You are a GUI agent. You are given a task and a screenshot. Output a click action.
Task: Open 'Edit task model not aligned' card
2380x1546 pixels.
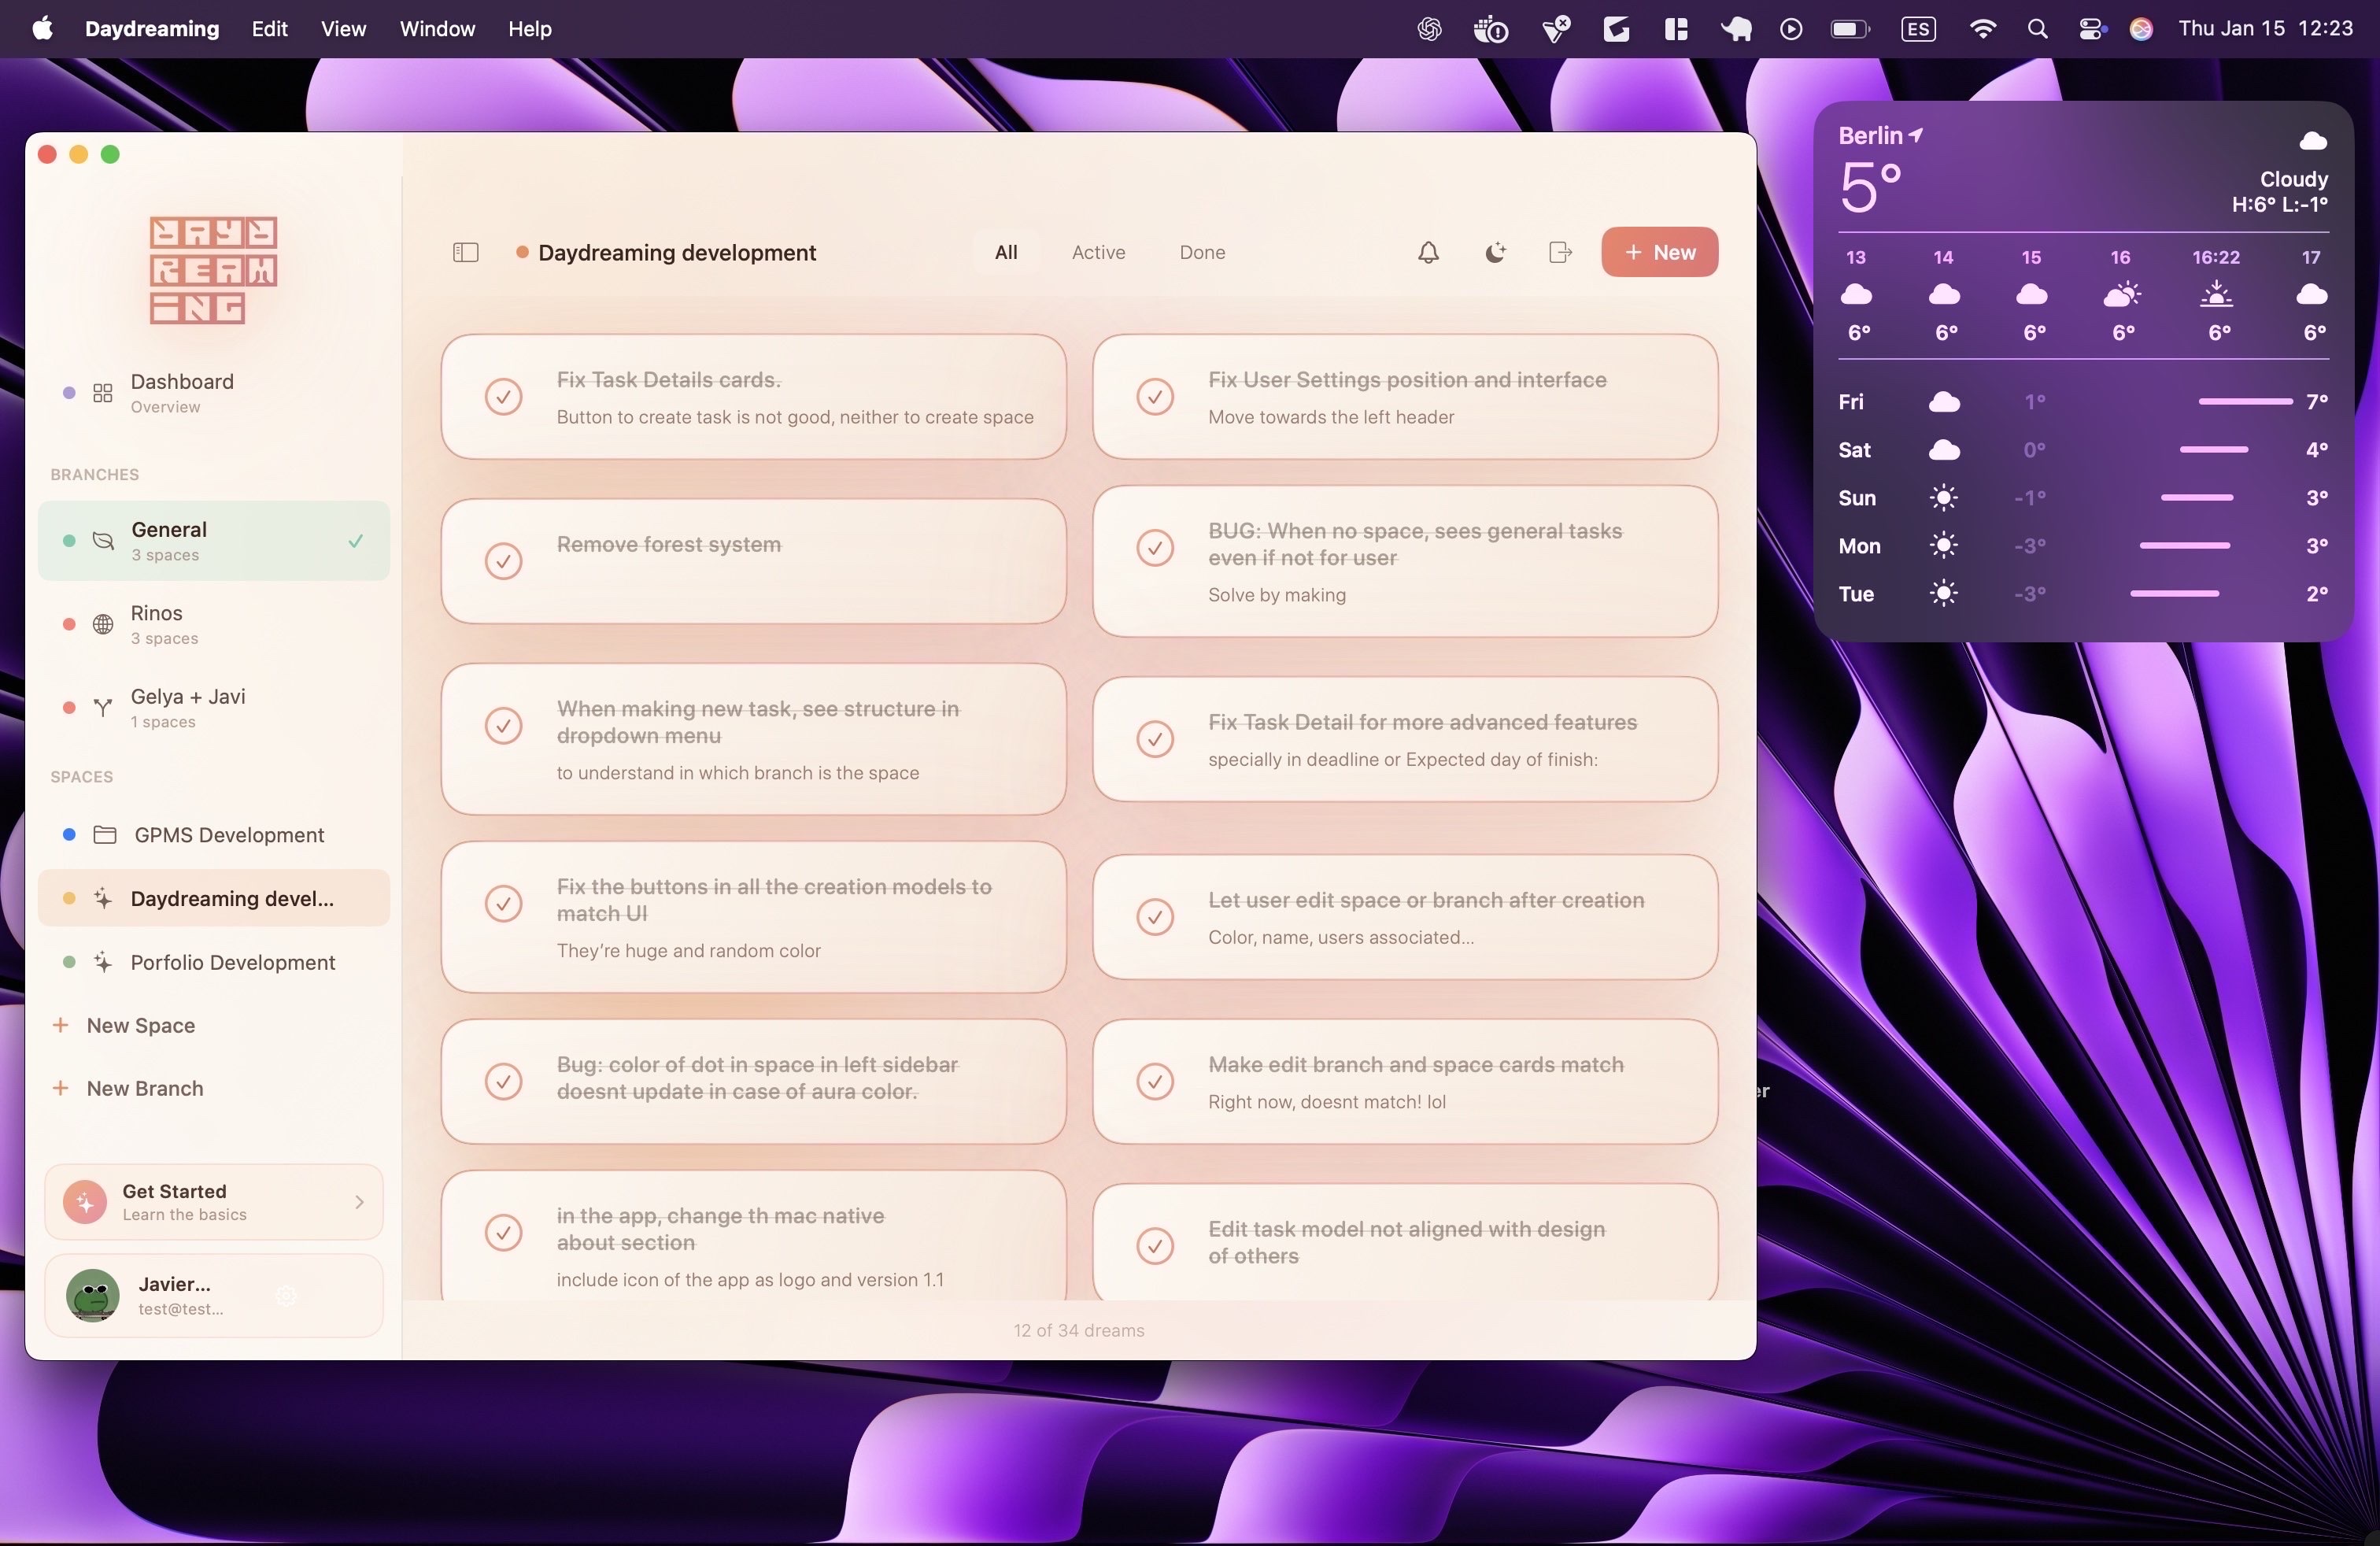coord(1405,1242)
